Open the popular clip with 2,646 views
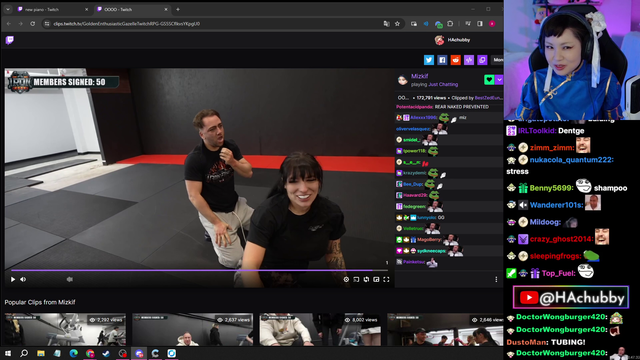 (x=445, y=329)
